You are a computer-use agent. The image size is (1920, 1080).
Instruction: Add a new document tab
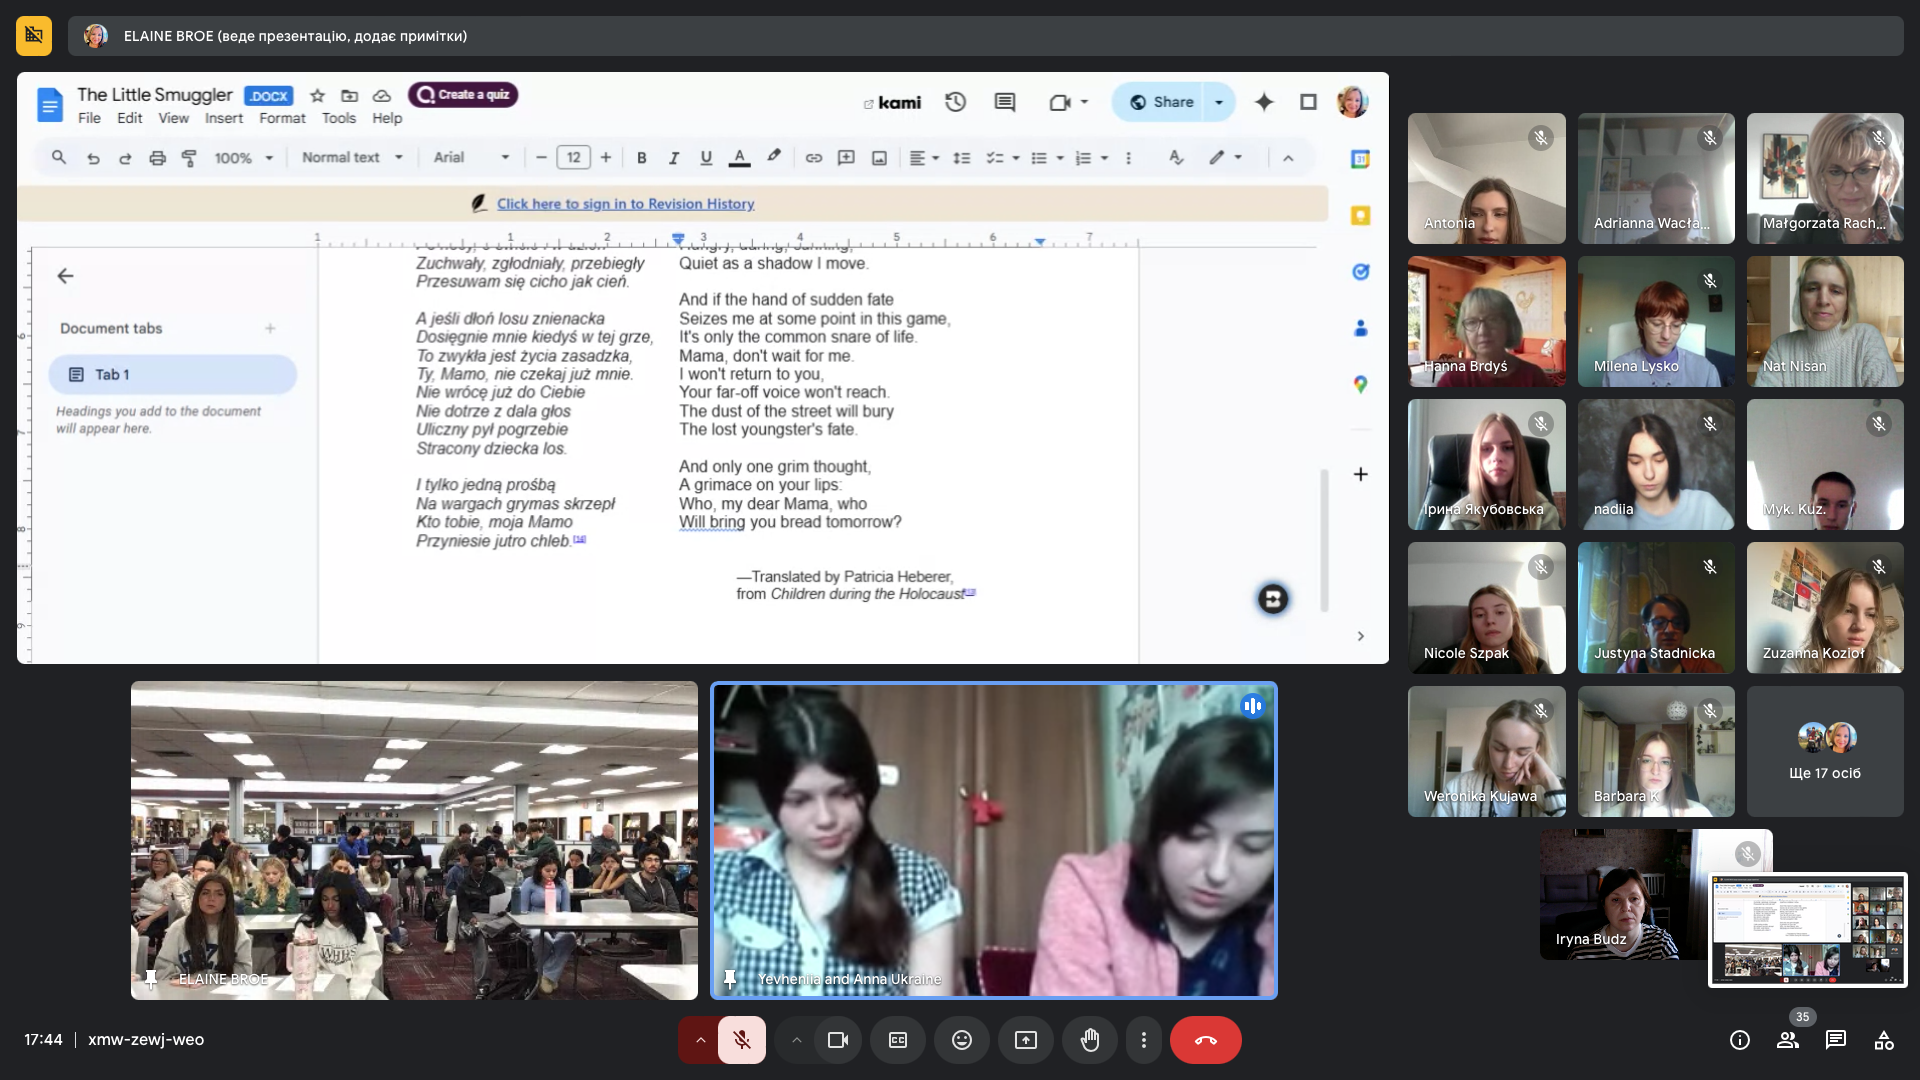point(270,328)
